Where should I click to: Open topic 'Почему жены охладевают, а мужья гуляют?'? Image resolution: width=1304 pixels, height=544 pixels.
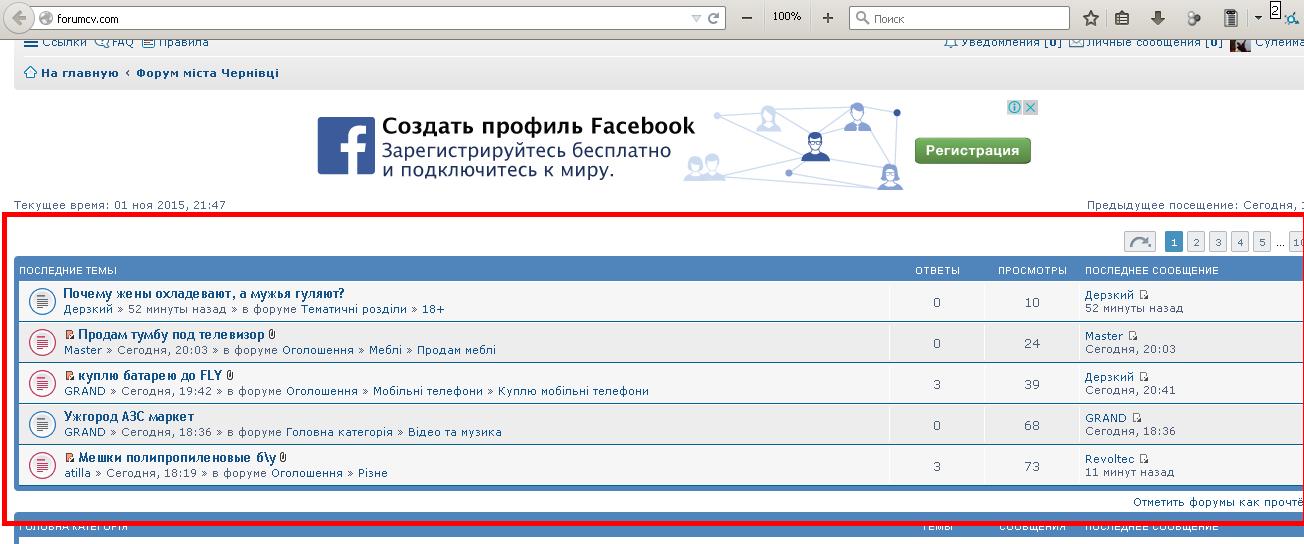(203, 294)
